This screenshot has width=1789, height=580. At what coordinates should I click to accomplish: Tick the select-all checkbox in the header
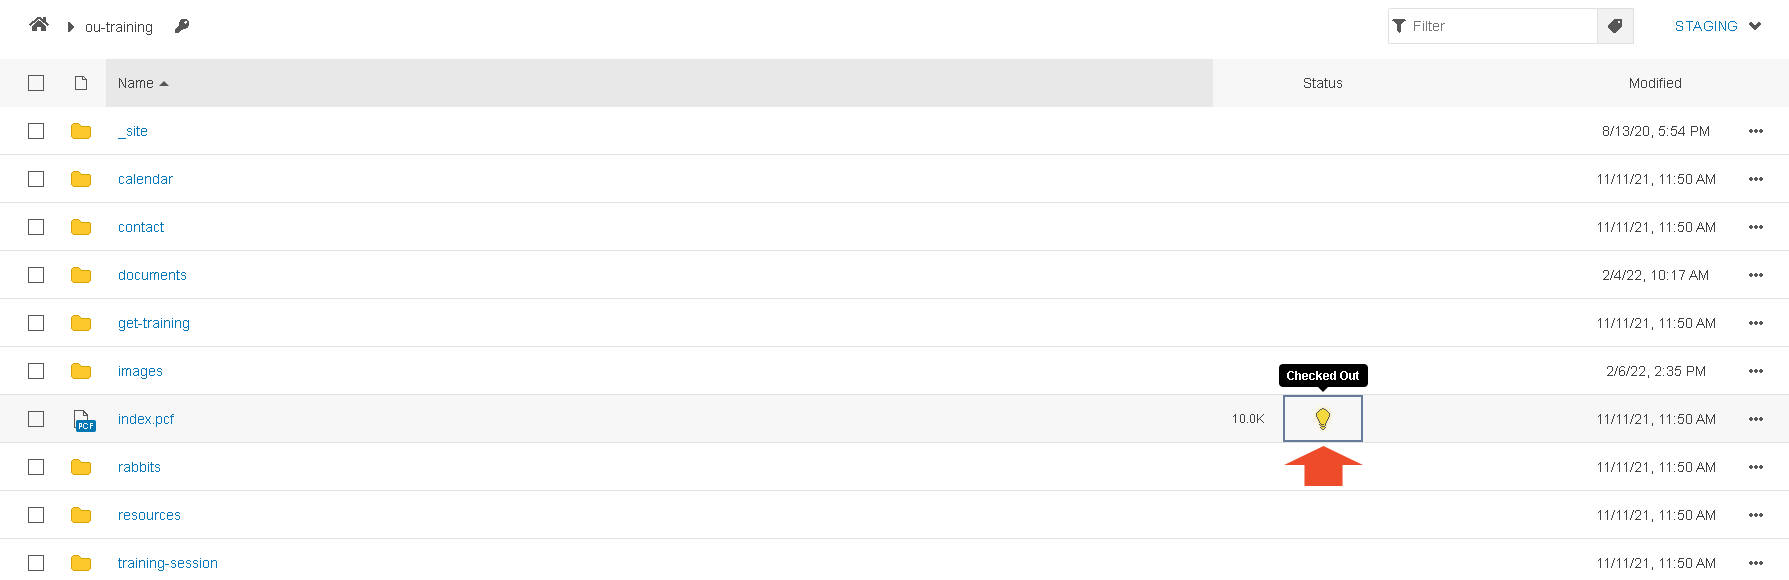[36, 83]
